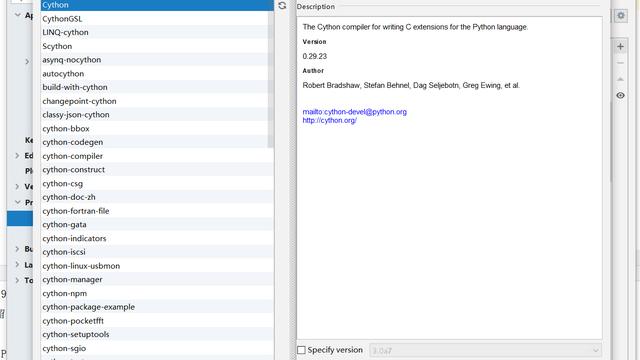Screen dimensions: 640x360
Task: Expand the Ed settings tree node
Action: click(x=17, y=156)
